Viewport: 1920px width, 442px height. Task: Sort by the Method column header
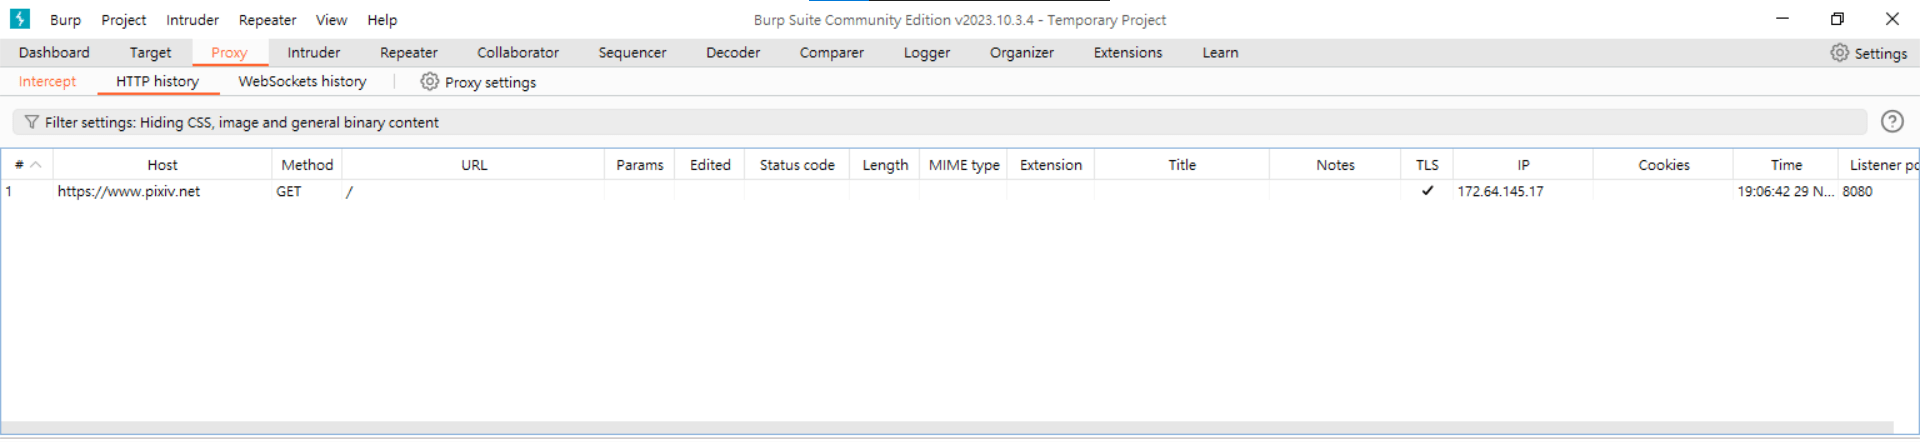307,165
